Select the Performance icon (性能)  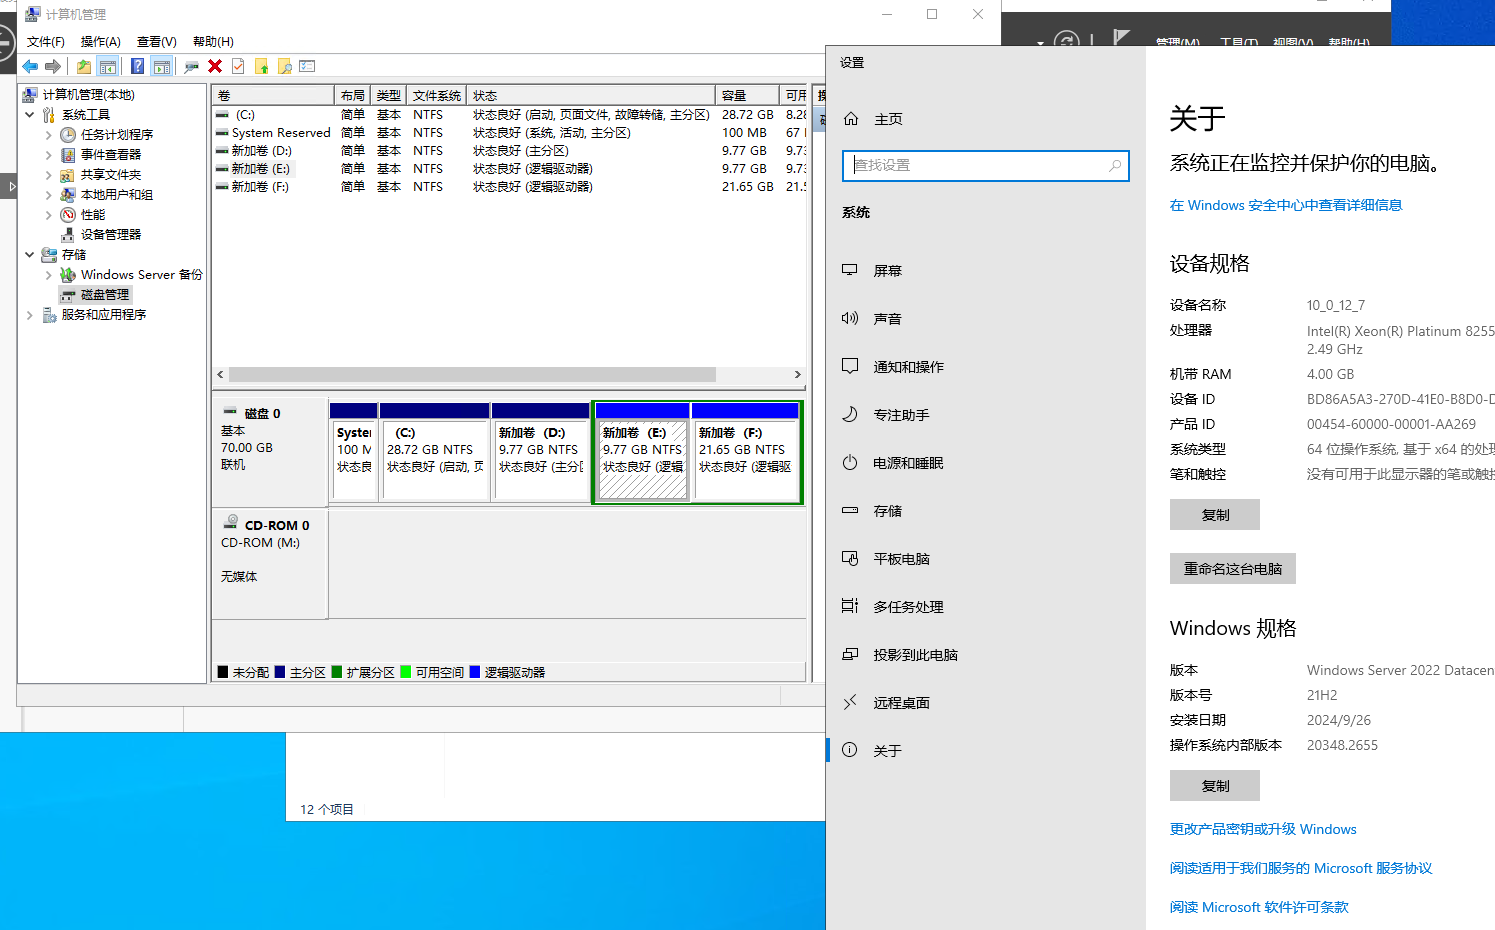coord(68,215)
